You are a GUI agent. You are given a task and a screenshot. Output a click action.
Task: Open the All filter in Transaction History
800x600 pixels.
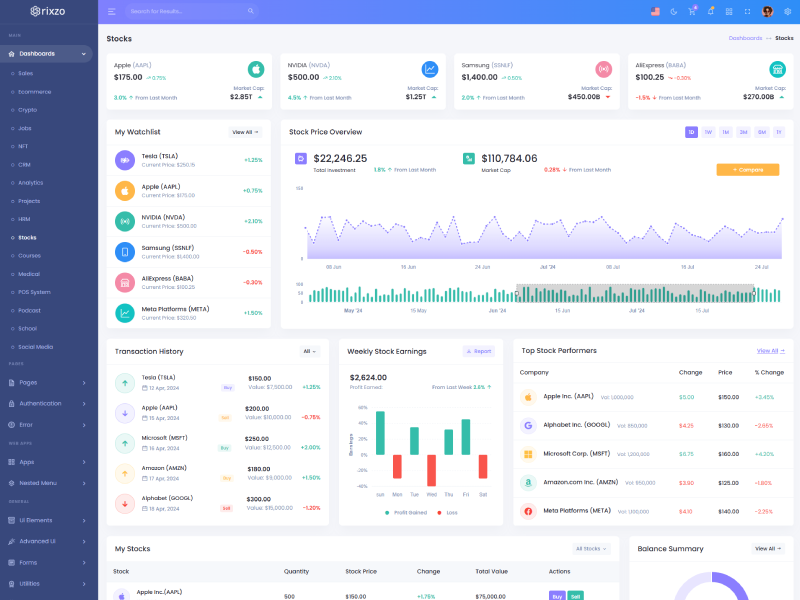310,351
